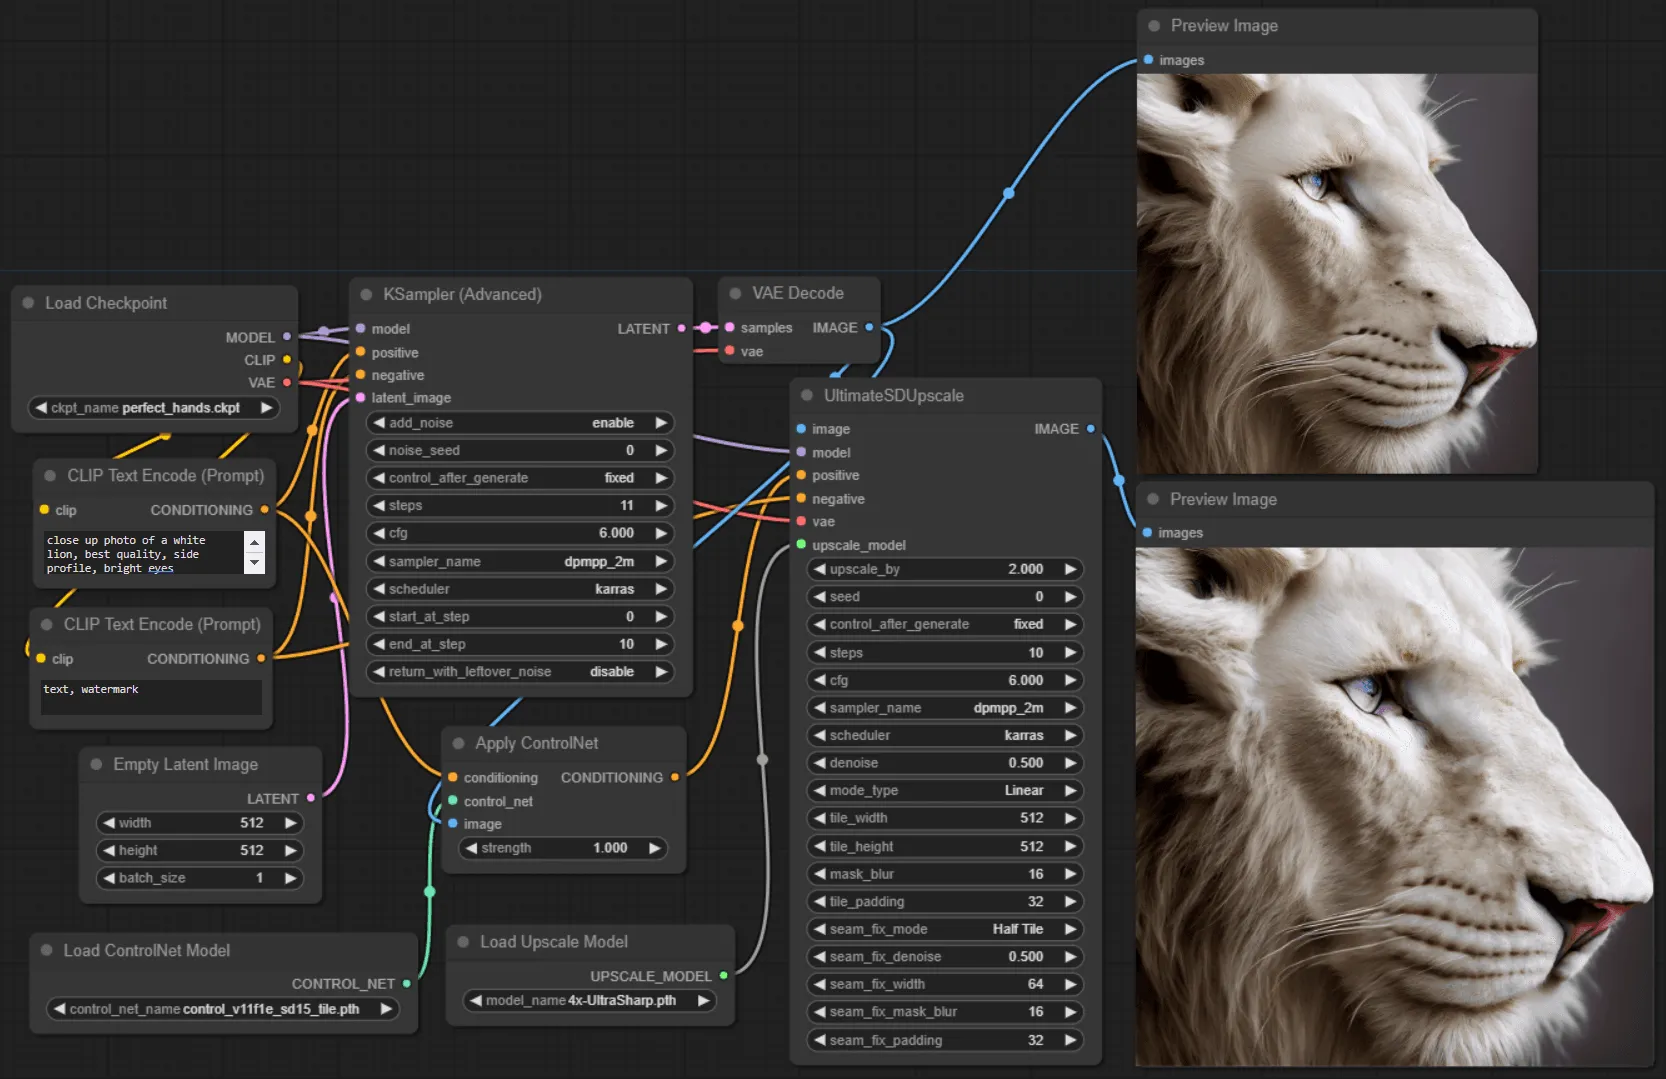Click the text watermark prompt field
The image size is (1666, 1079).
pos(150,695)
